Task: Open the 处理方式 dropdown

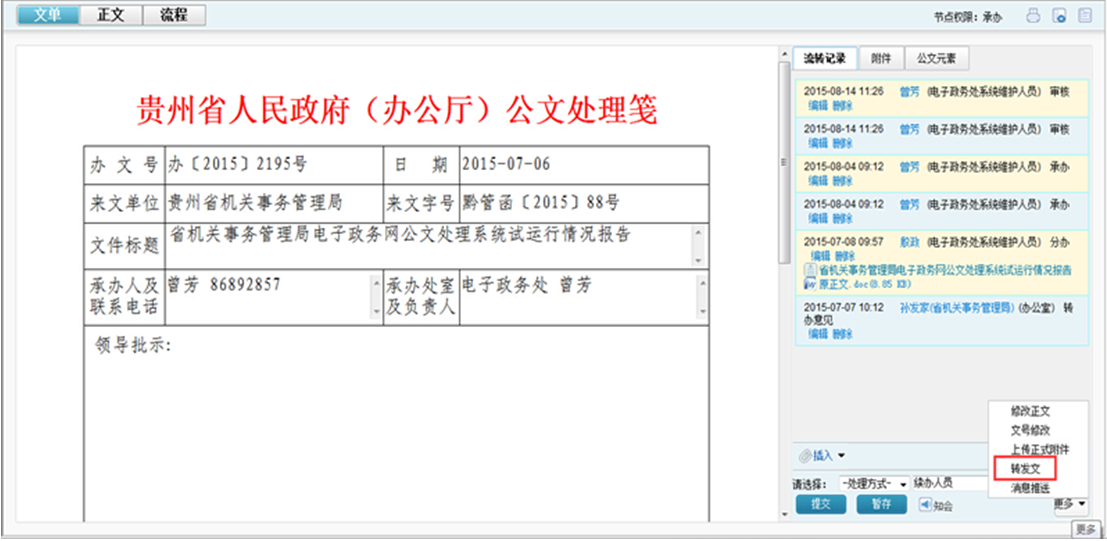Action: (873, 484)
